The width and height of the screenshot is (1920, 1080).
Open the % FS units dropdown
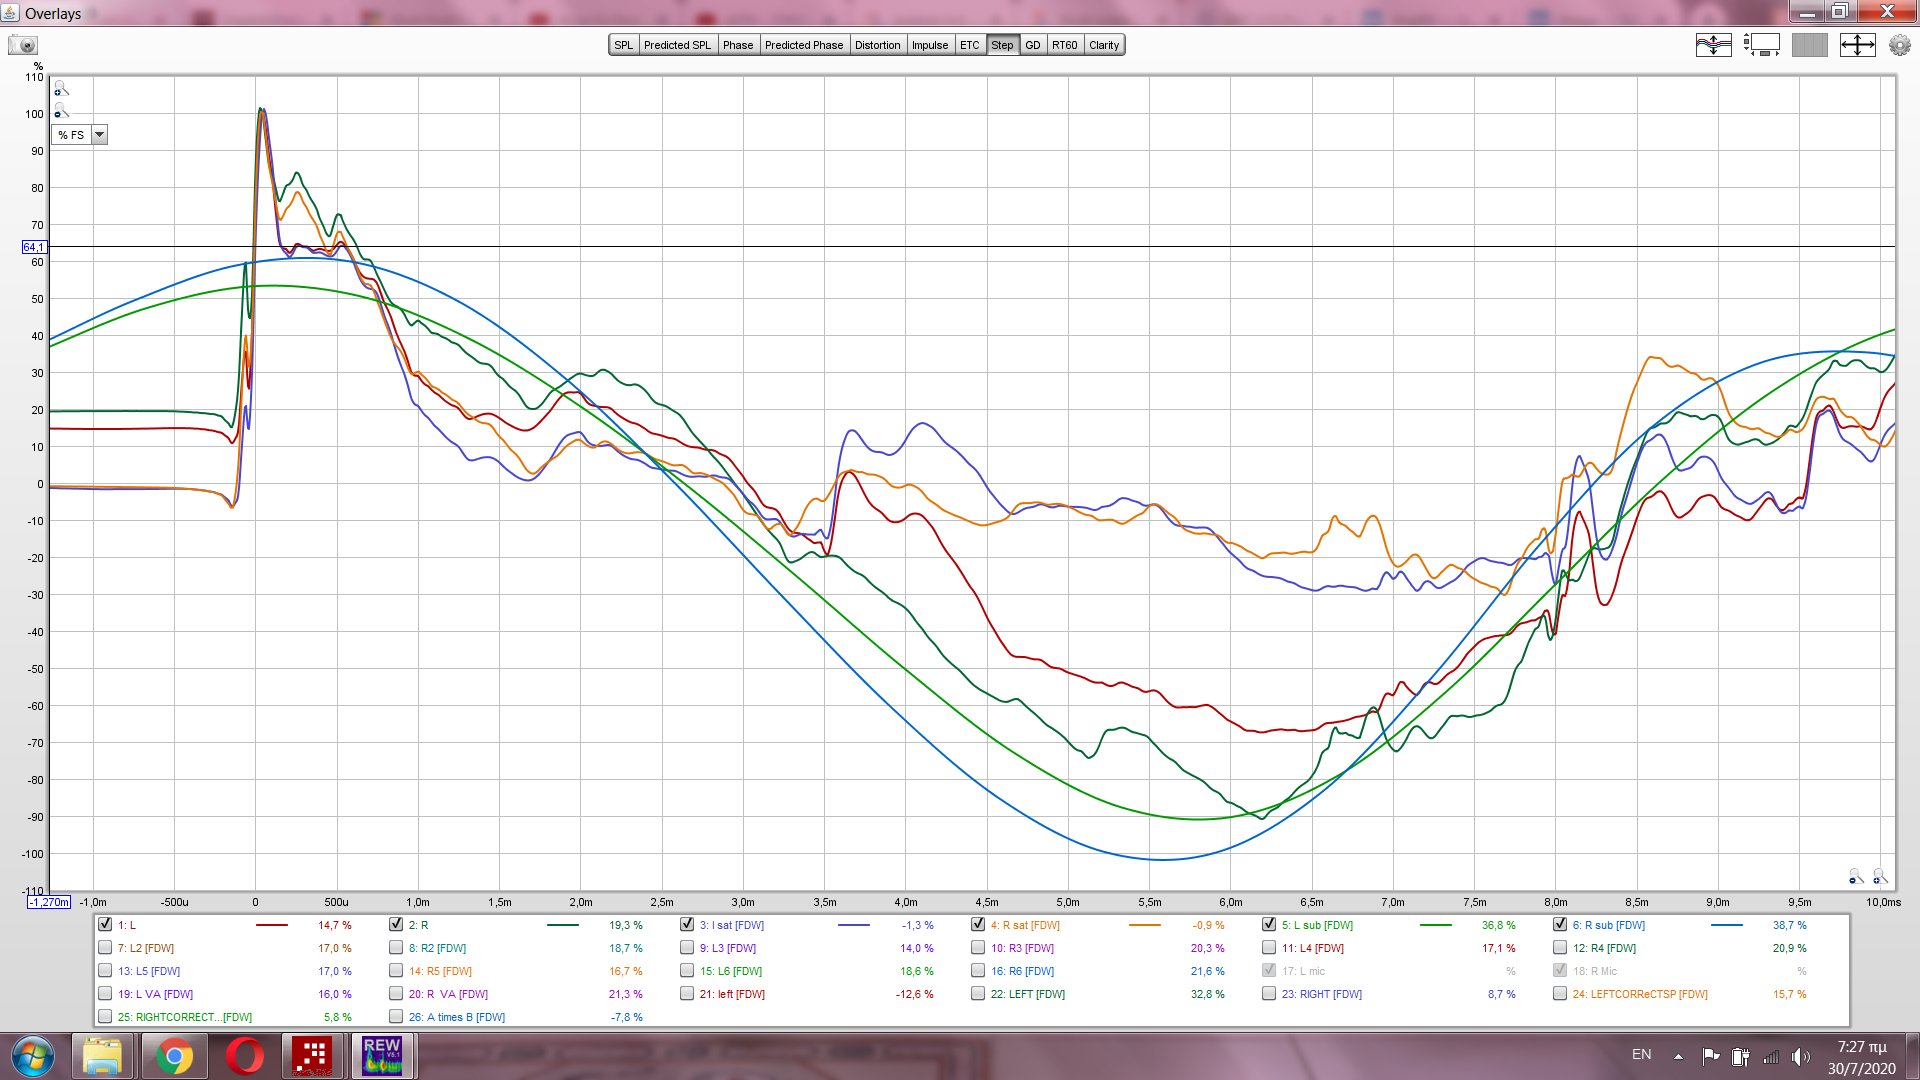tap(99, 135)
